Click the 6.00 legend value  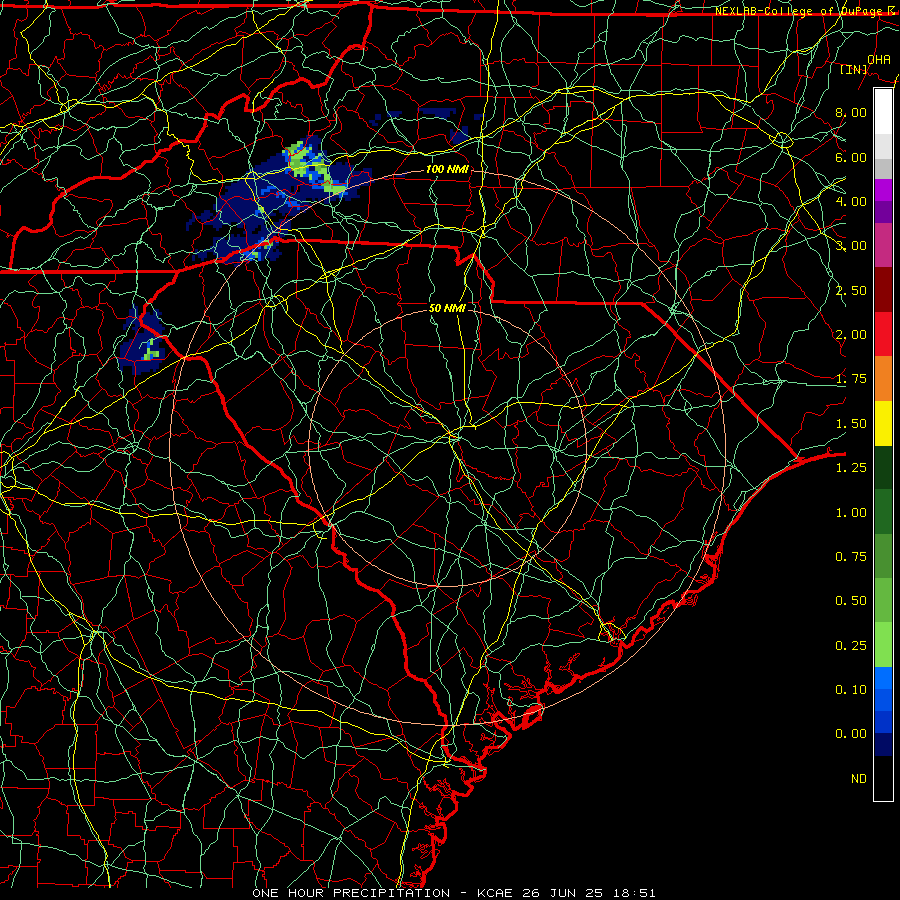point(851,157)
